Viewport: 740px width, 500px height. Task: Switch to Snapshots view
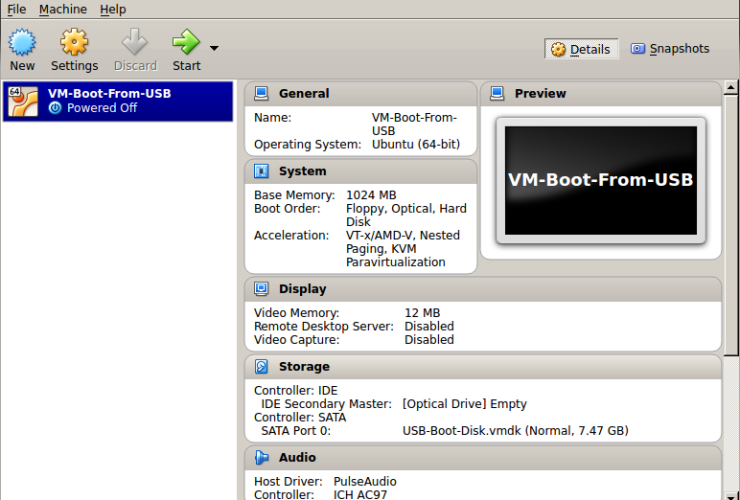coord(670,49)
